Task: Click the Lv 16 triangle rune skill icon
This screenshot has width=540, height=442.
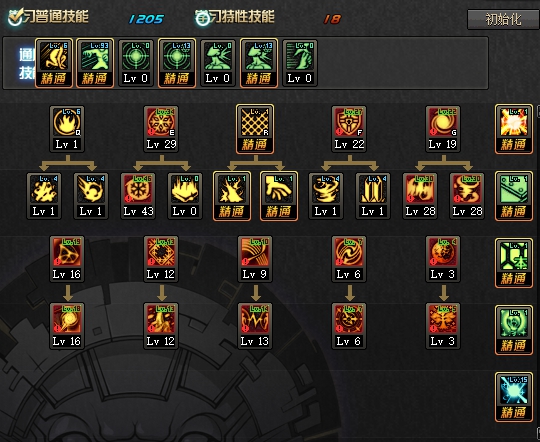Action: (x=67, y=259)
